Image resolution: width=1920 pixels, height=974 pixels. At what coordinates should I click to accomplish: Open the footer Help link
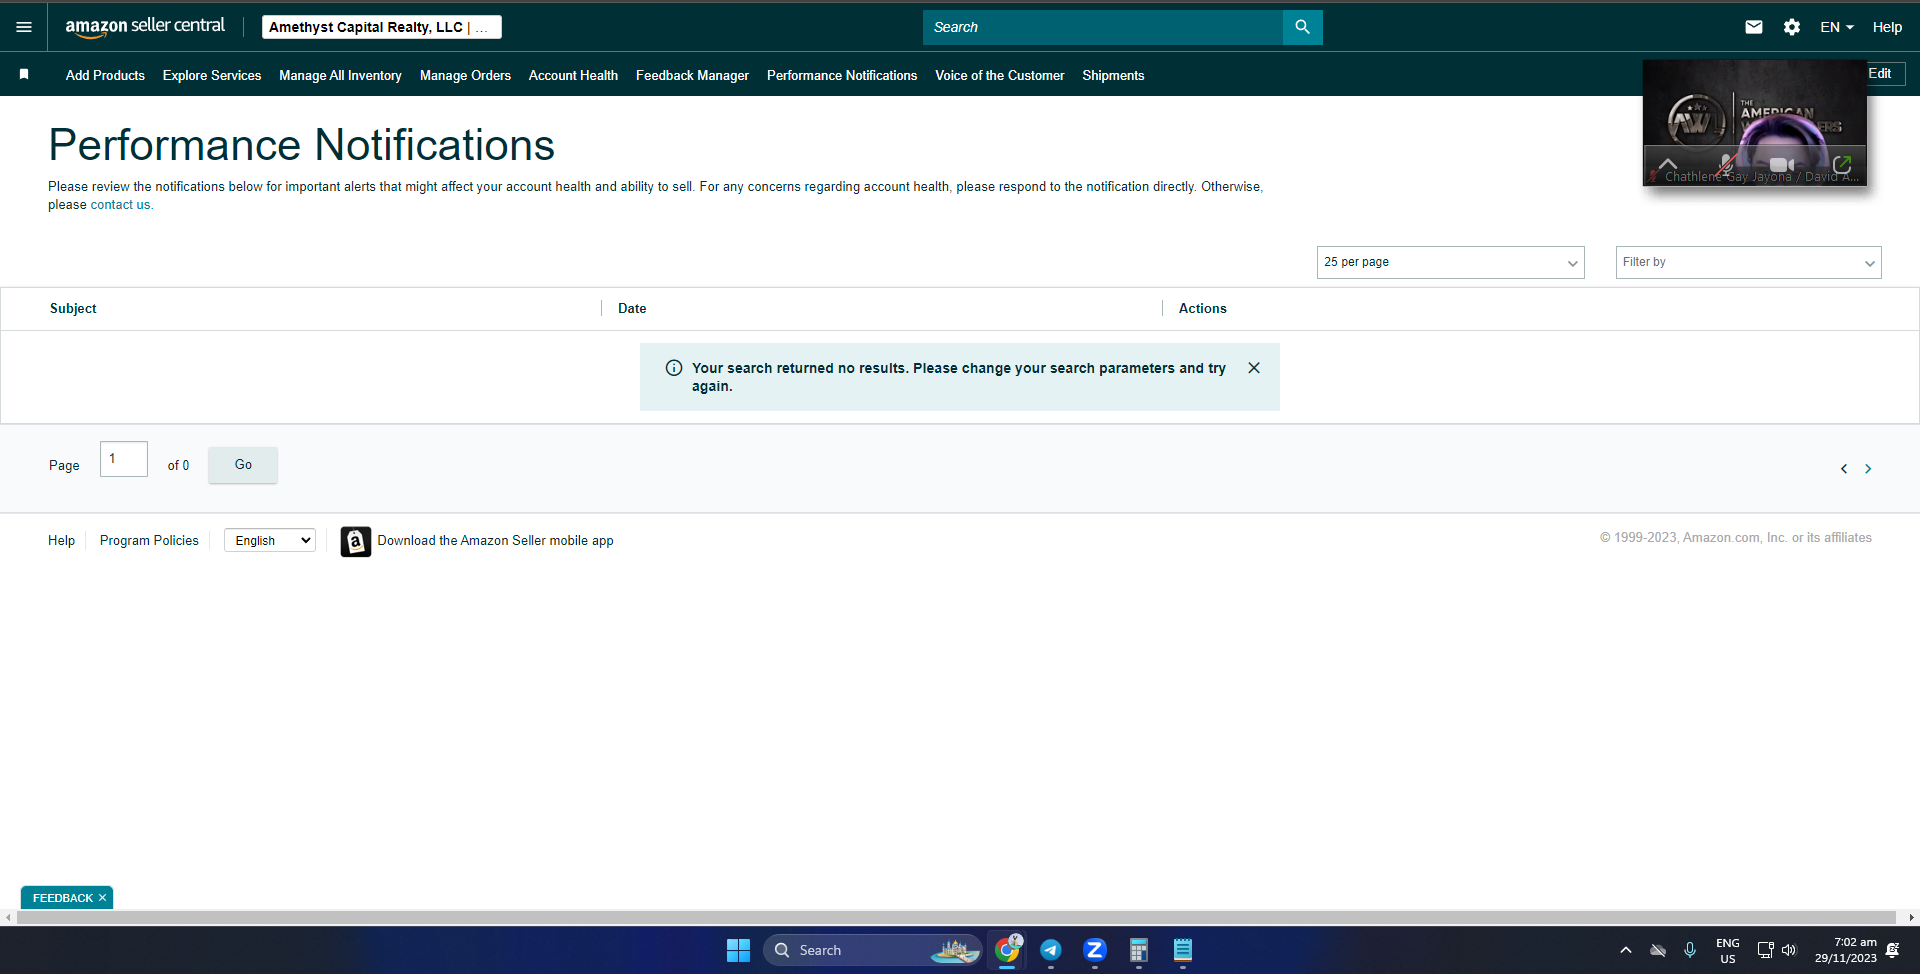click(x=61, y=540)
